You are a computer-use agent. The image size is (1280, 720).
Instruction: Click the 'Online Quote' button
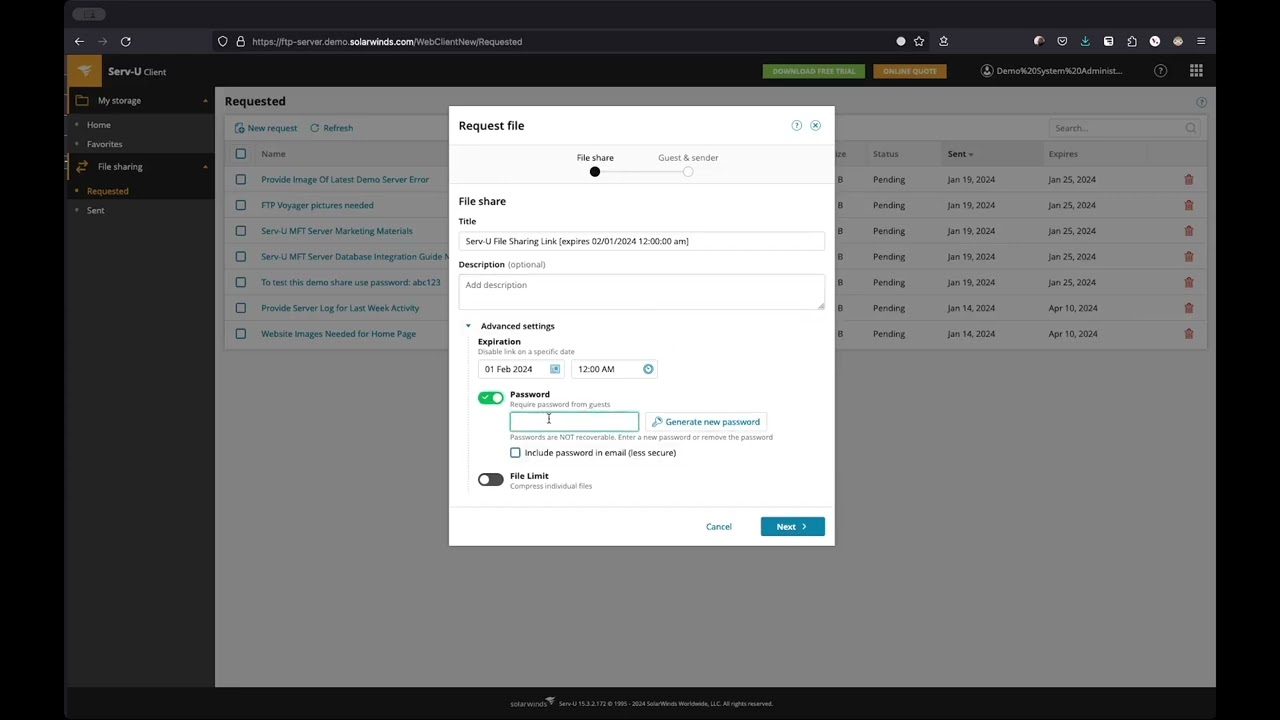tap(910, 71)
